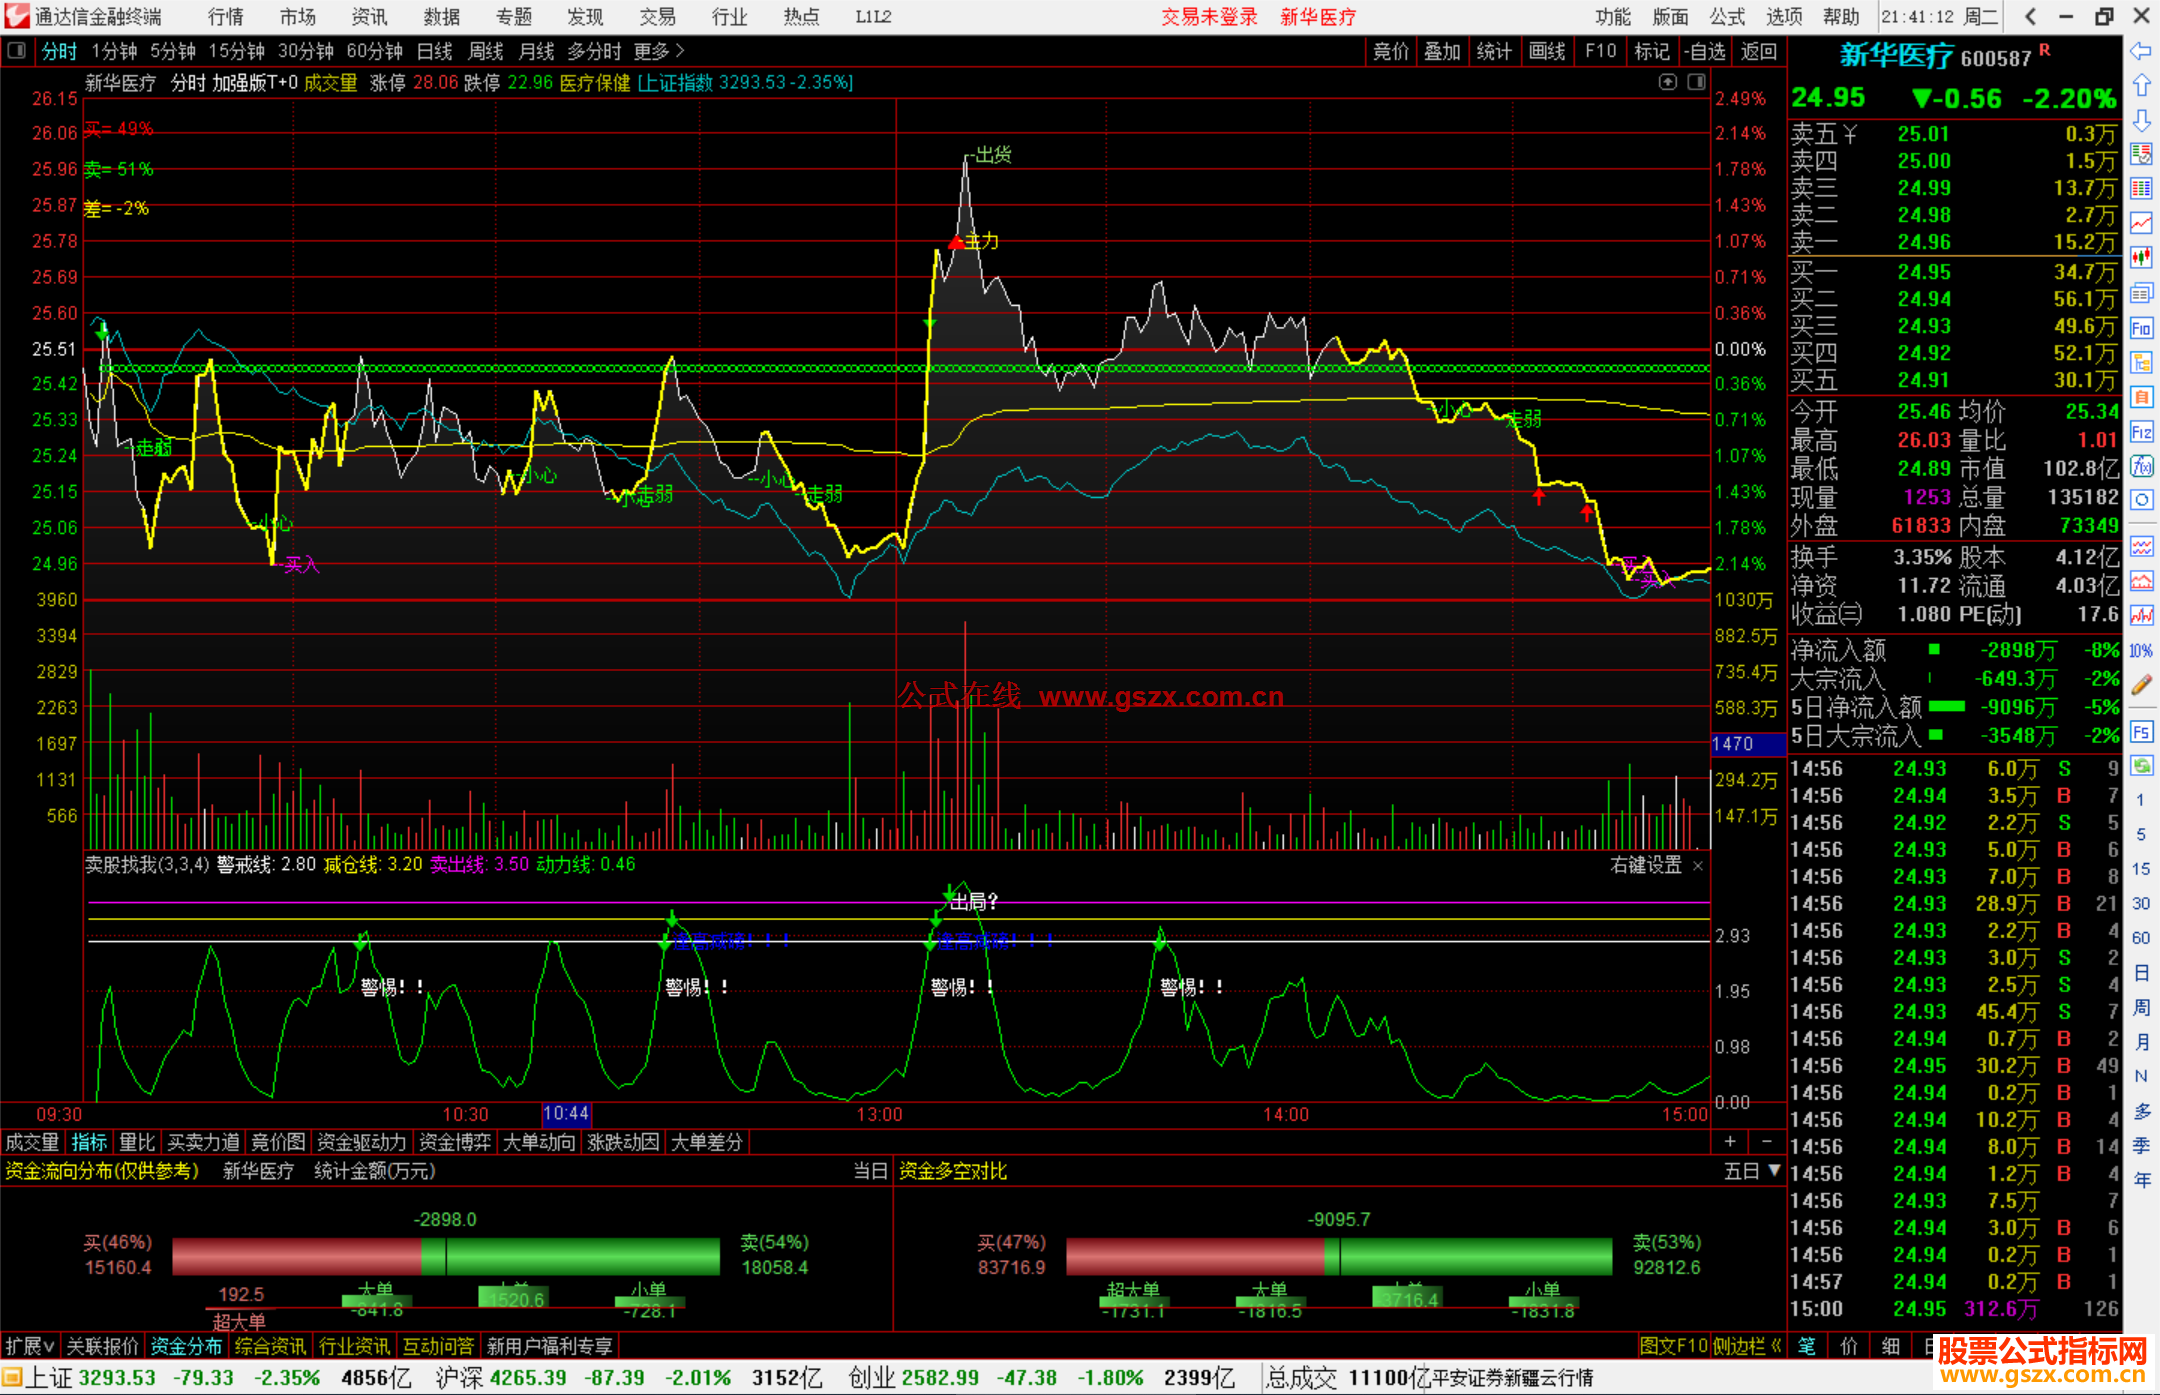Screen dimensions: 2160x1395
Task: Click the wavy multi-line indicator icon
Action: tap(2141, 546)
